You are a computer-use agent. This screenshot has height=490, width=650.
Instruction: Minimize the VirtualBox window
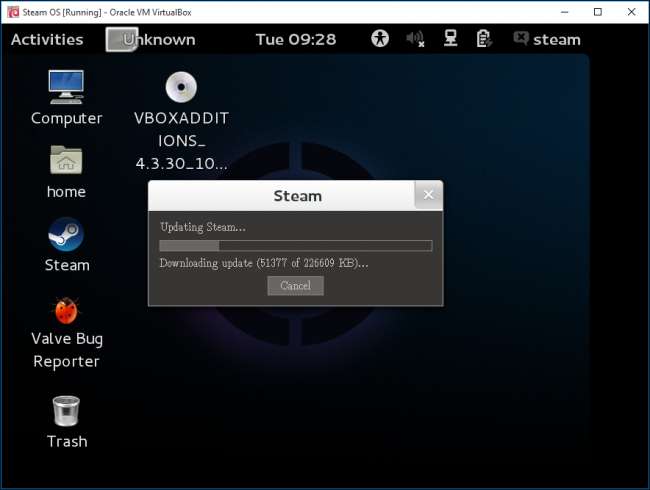pos(564,12)
